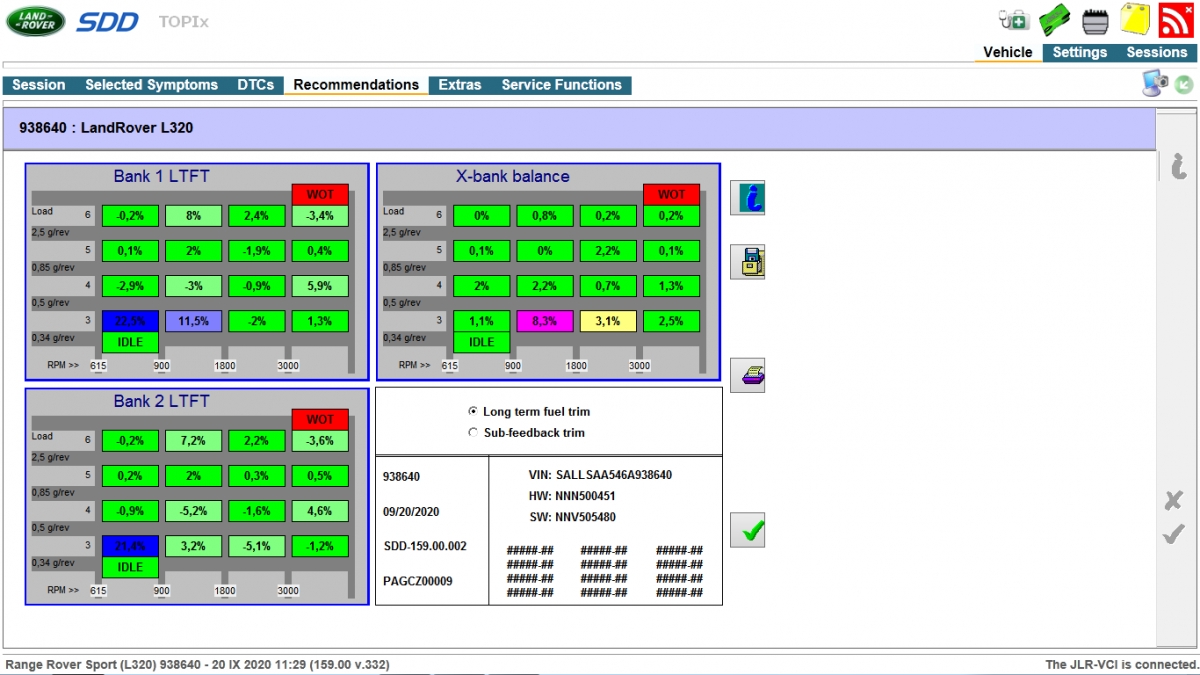Capture screen with the camera icon
Viewport: 1200px width, 675px height.
point(1154,84)
